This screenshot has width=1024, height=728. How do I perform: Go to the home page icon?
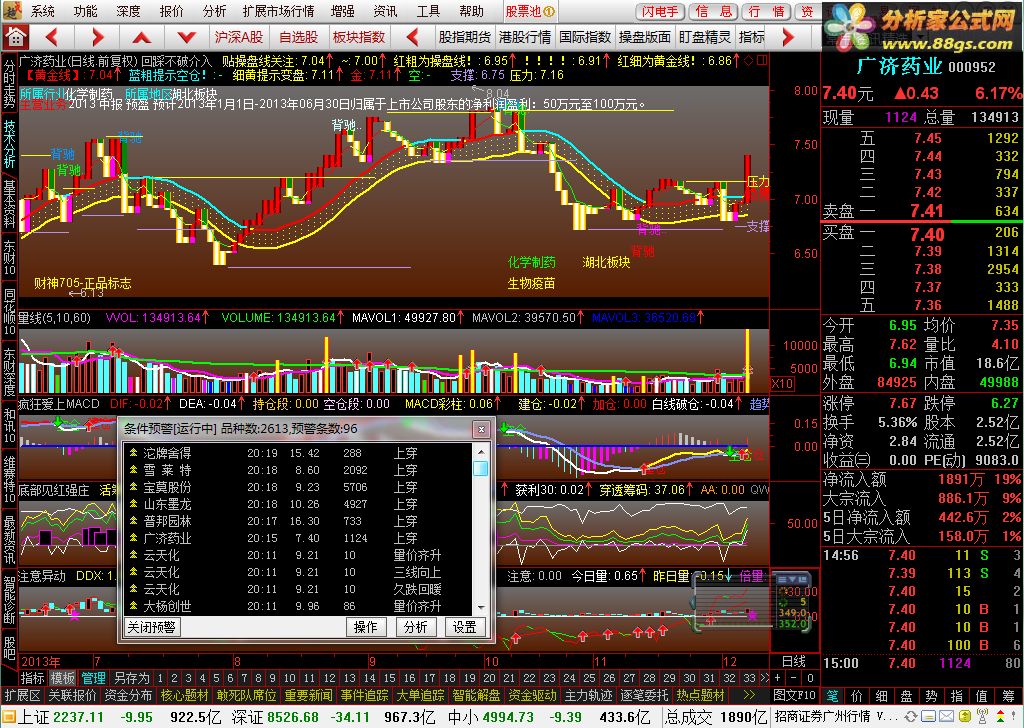click(14, 37)
